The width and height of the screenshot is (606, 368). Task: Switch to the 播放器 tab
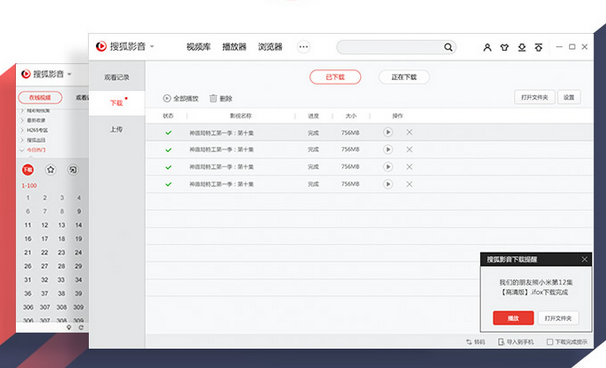coord(234,47)
